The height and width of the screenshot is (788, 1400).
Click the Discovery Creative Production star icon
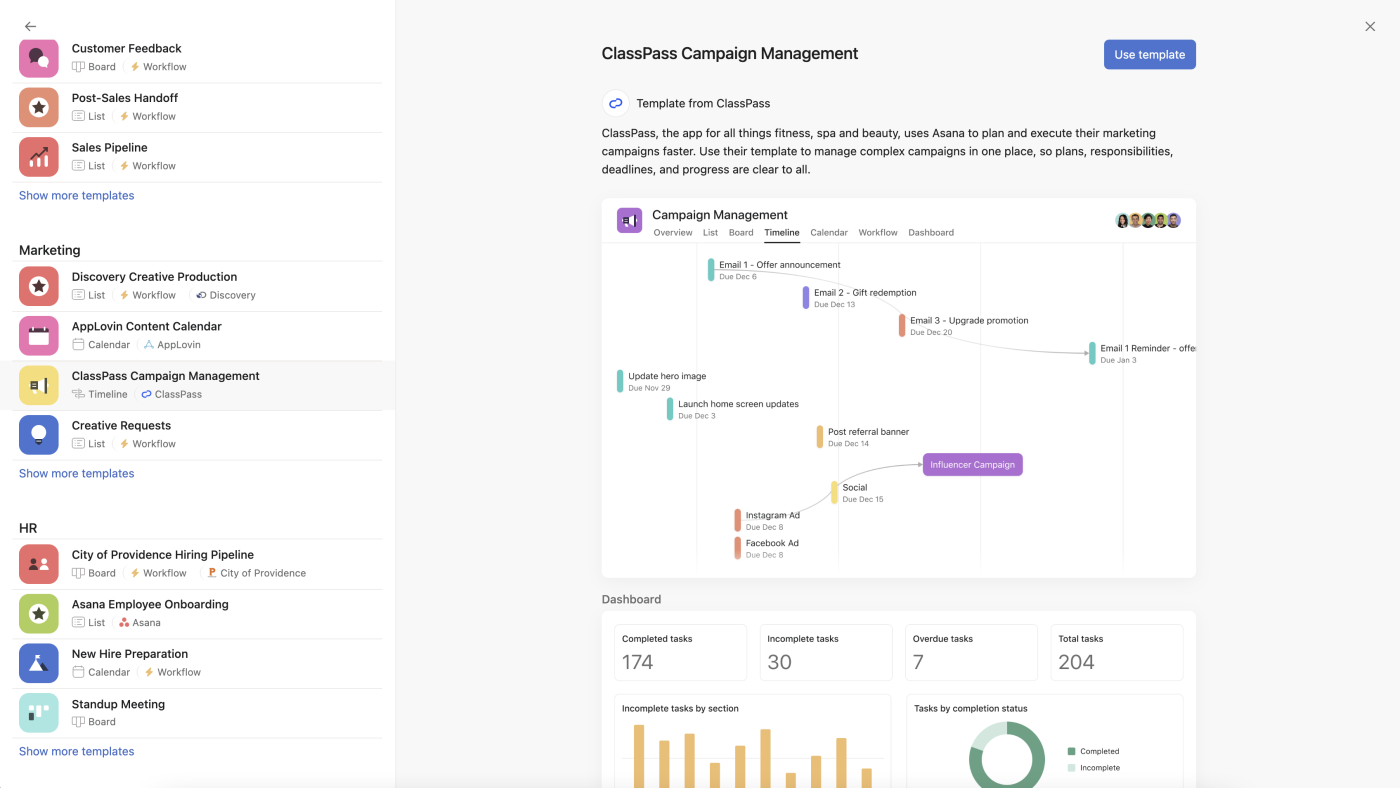point(39,286)
